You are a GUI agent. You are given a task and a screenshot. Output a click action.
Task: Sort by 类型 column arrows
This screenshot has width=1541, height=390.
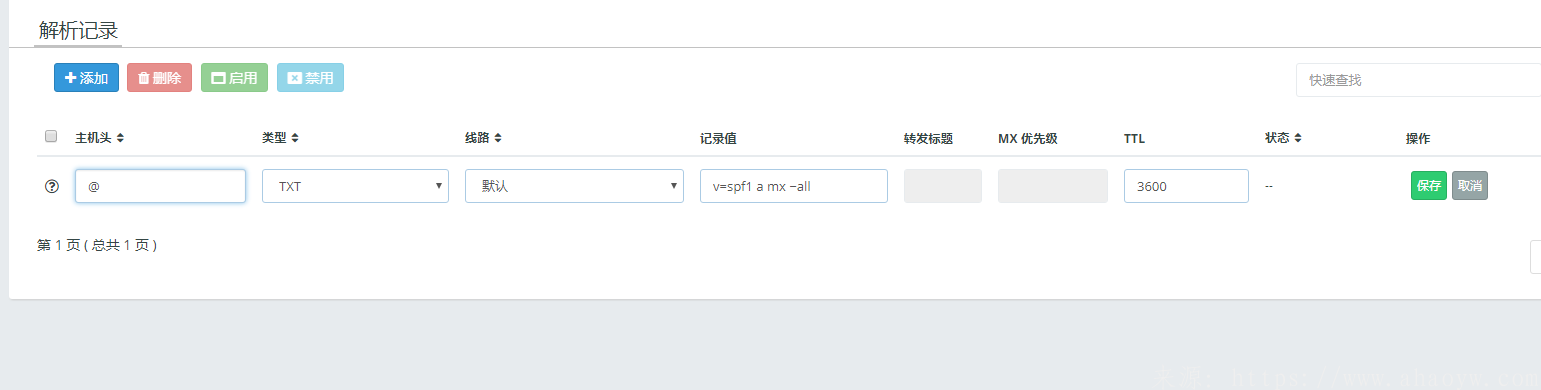295,138
